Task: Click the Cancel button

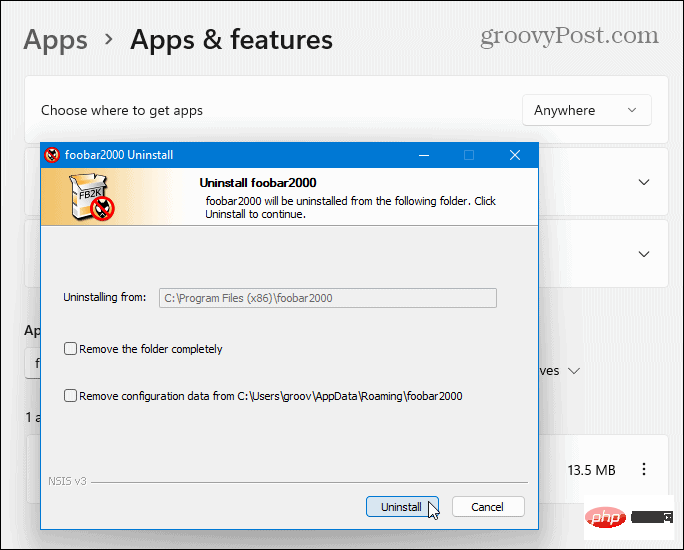Action: coord(488,507)
